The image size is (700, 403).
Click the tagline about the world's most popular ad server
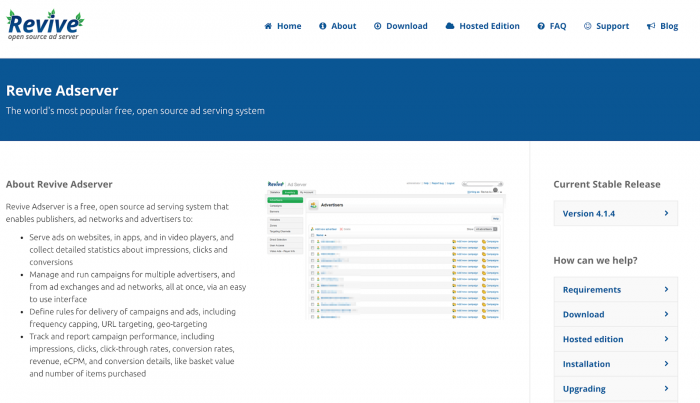point(135,111)
